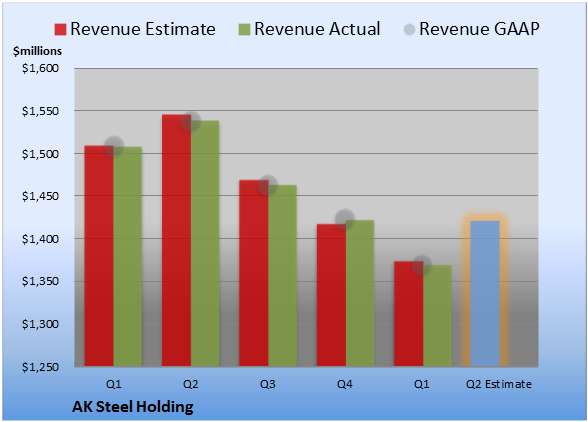
Task: Click the $millions axis unit label
Action: click(38, 51)
